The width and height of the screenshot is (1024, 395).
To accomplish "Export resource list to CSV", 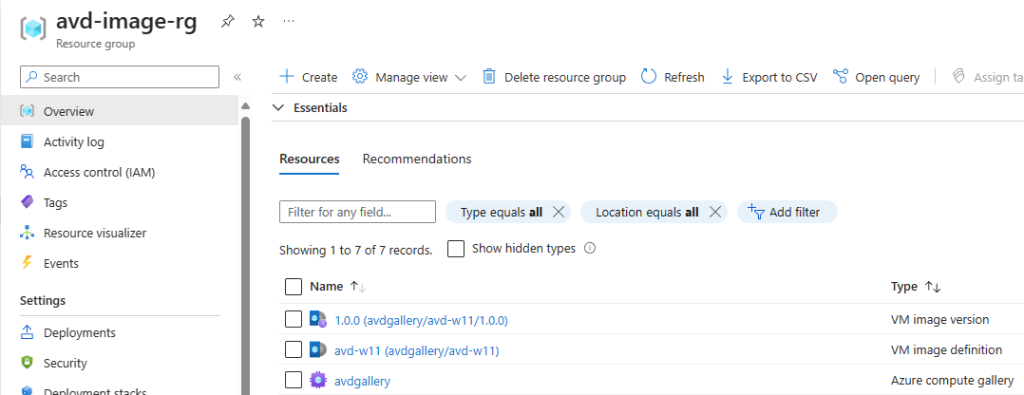I will click(769, 77).
